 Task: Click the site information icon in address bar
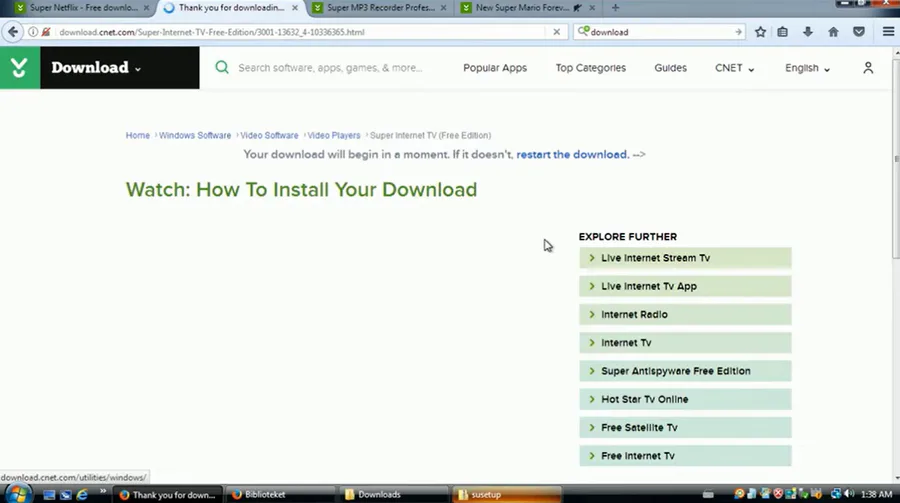[x=33, y=32]
